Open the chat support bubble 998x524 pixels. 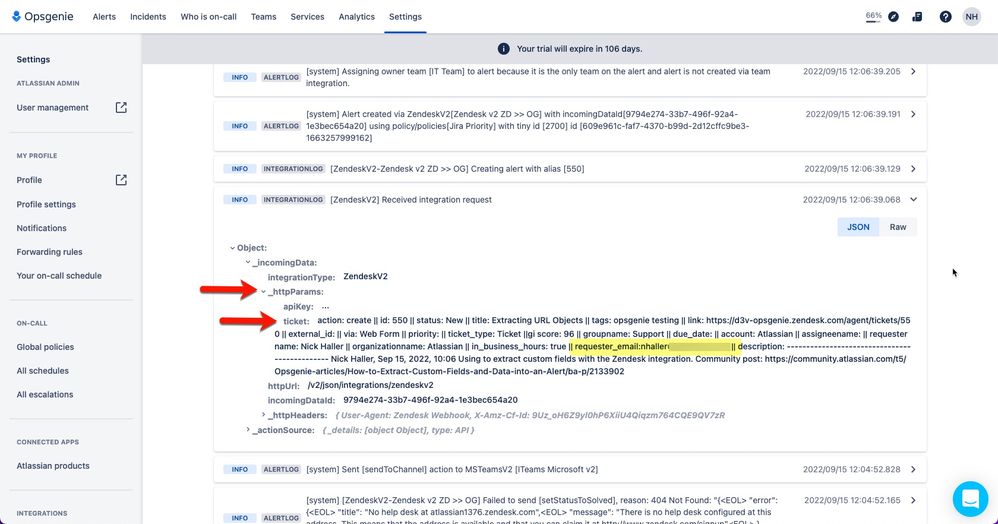pos(970,498)
